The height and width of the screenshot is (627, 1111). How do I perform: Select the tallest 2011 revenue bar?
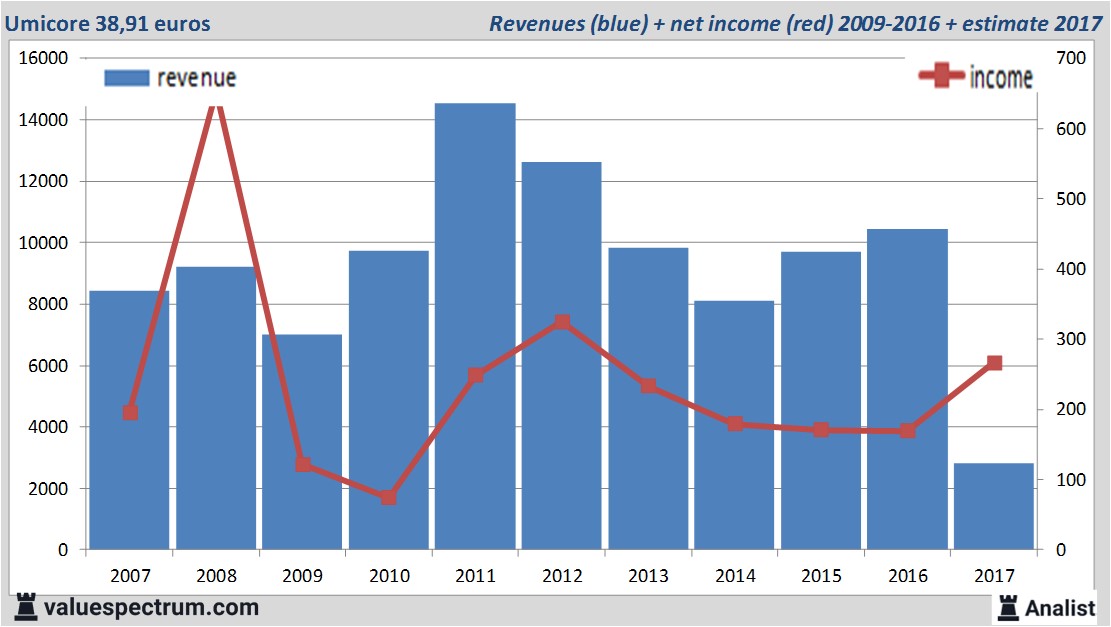pos(475,326)
